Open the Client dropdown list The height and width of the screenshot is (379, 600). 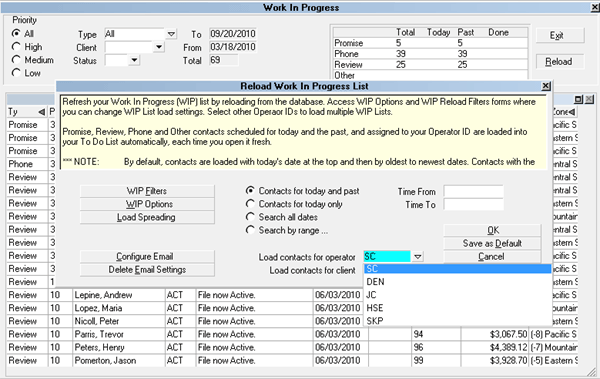pos(159,47)
